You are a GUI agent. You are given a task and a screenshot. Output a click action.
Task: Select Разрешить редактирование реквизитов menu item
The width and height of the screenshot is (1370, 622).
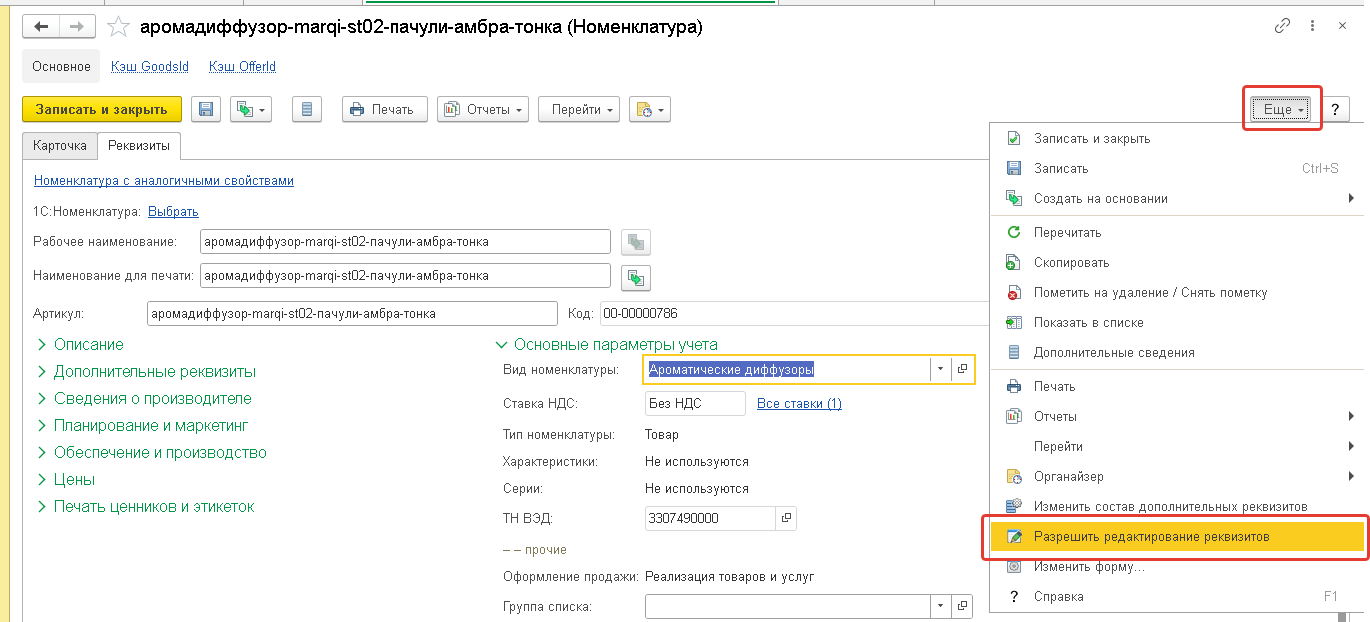click(1150, 537)
